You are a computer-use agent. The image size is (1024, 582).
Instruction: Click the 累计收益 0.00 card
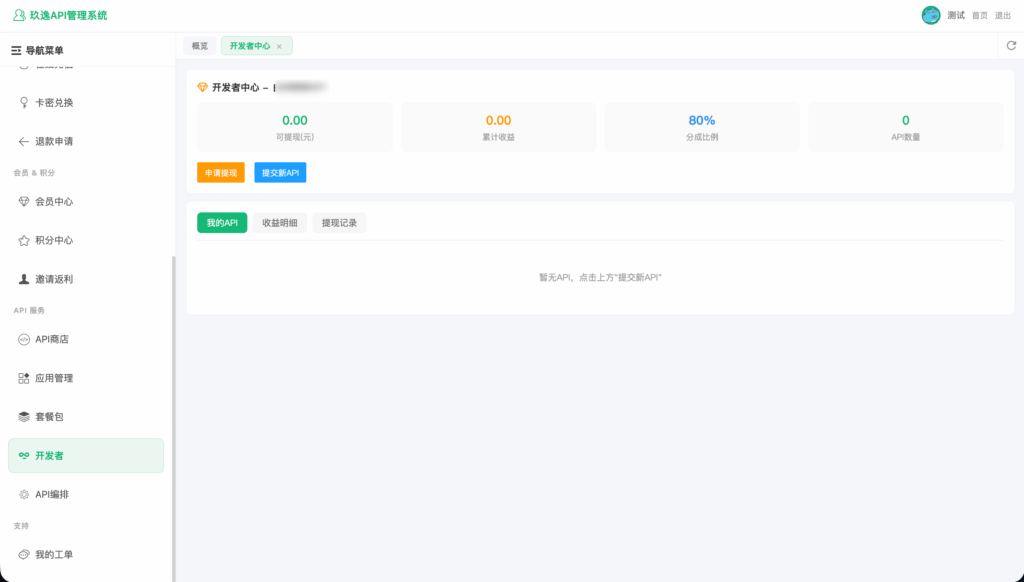pyautogui.click(x=498, y=127)
